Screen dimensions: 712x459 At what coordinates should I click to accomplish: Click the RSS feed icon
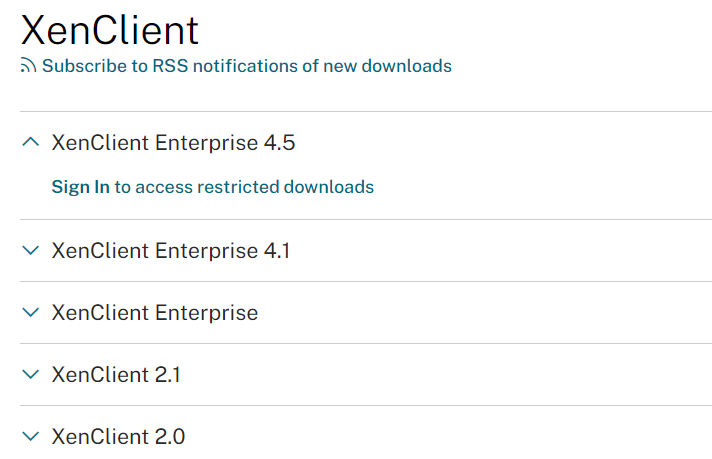tap(28, 66)
